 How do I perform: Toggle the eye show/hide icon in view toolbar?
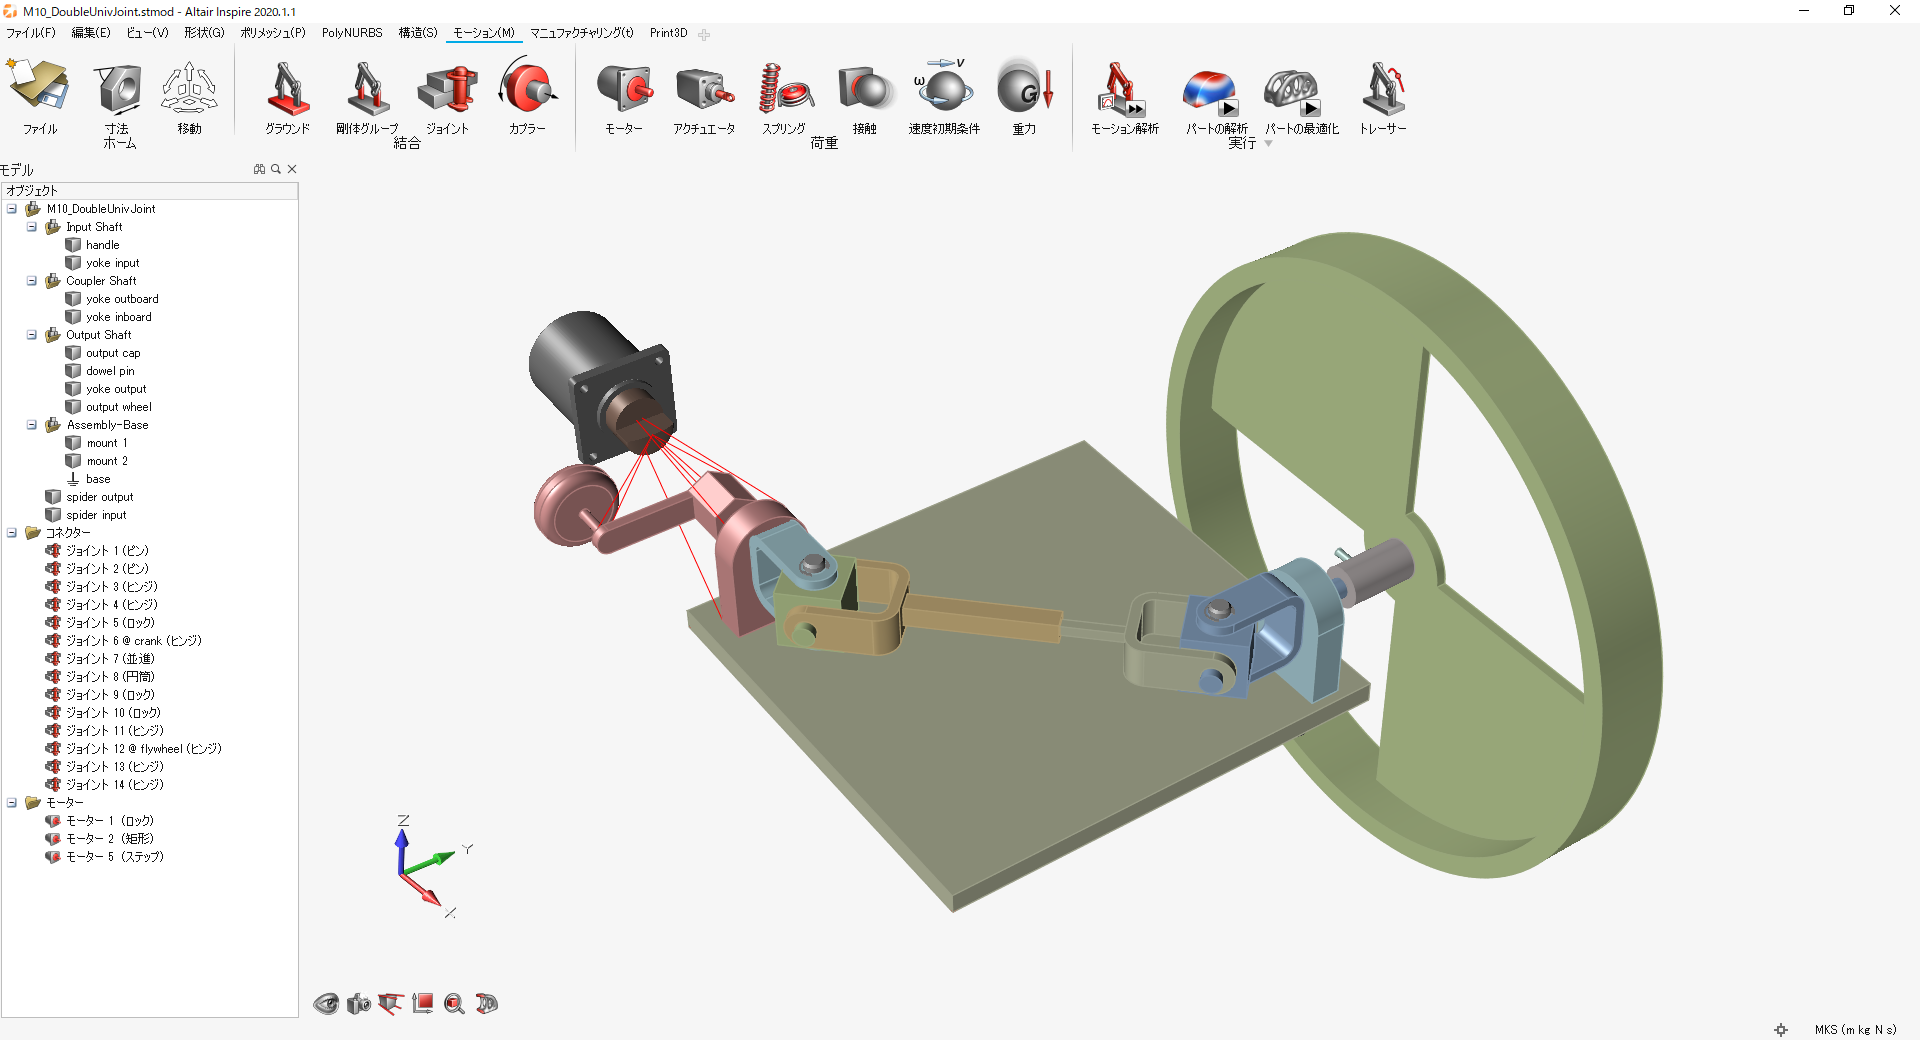click(326, 1004)
